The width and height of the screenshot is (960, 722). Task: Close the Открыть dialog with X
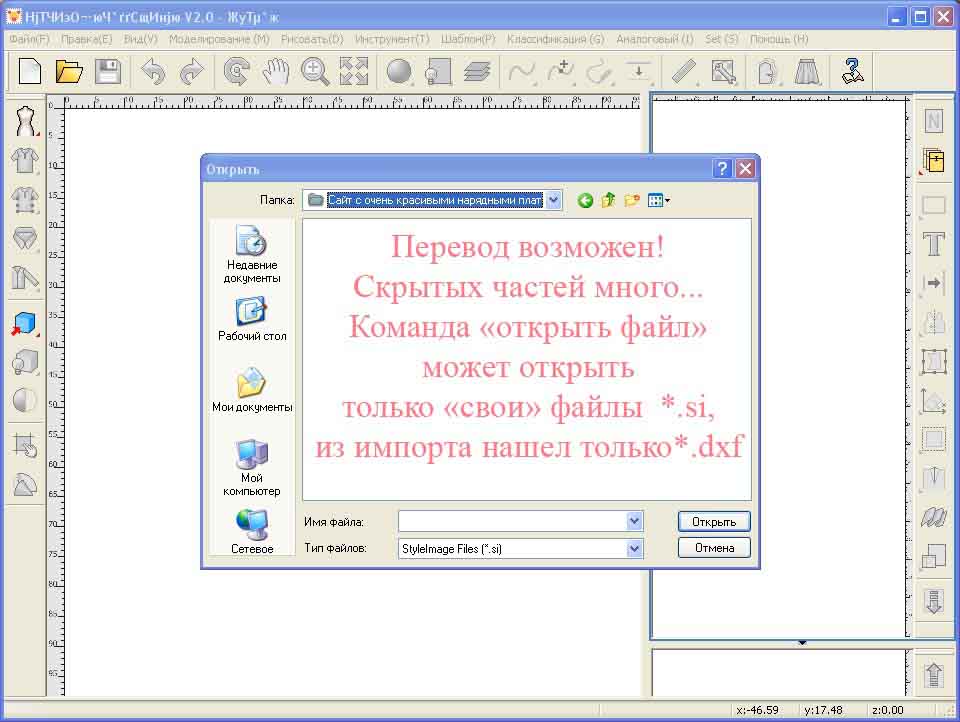[745, 168]
